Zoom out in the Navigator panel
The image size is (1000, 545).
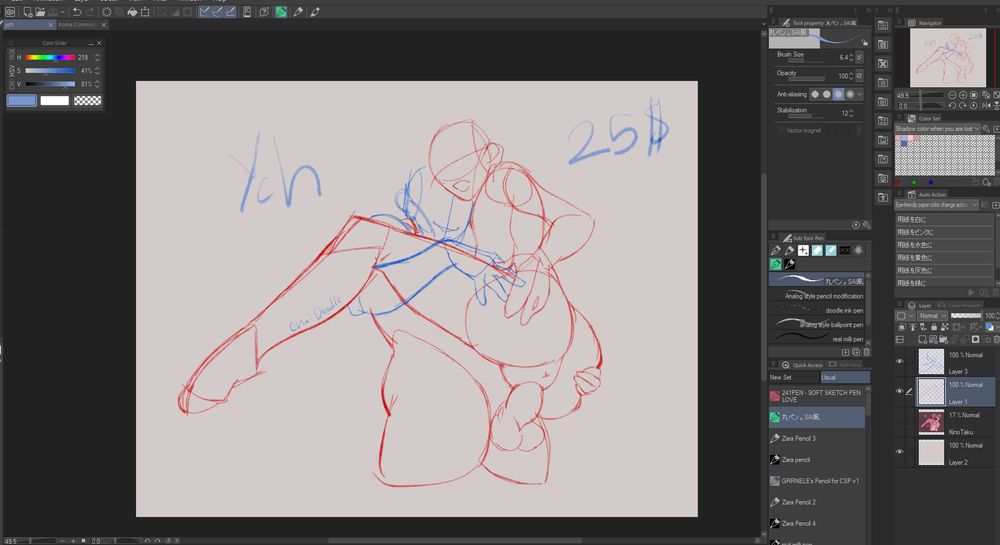[x=952, y=95]
